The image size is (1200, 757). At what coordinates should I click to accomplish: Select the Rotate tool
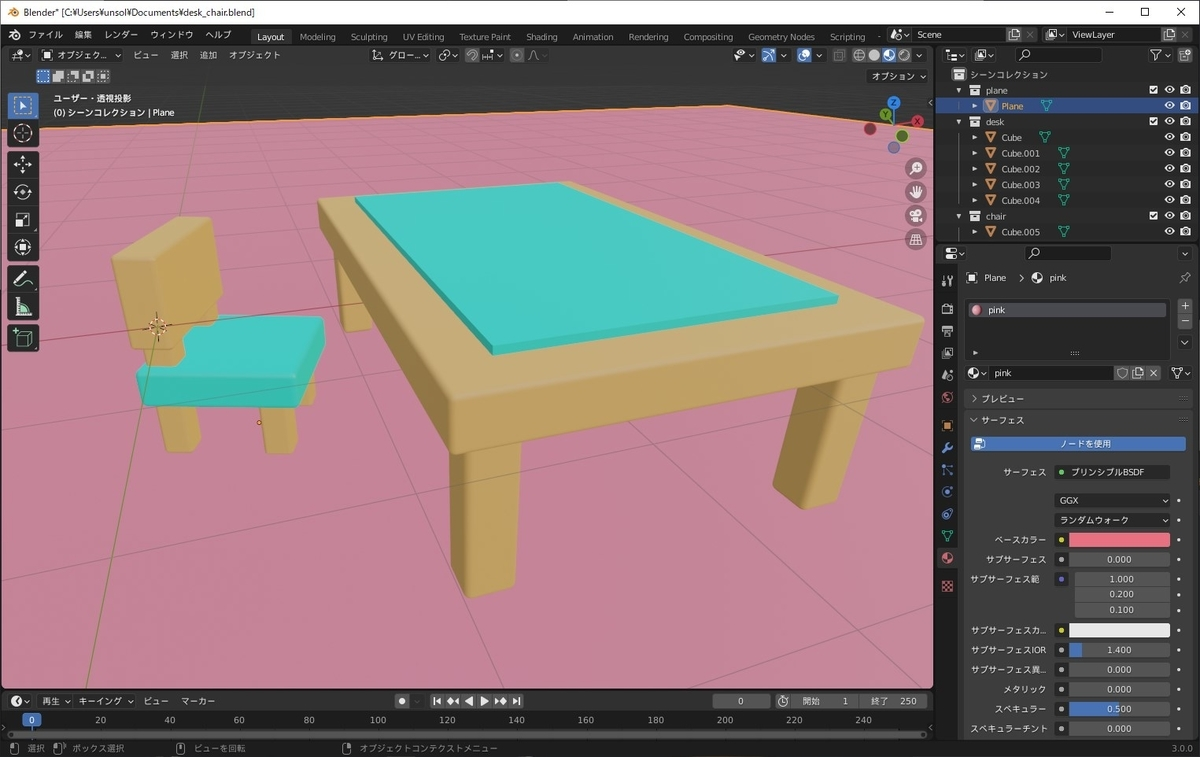pyautogui.click(x=23, y=192)
